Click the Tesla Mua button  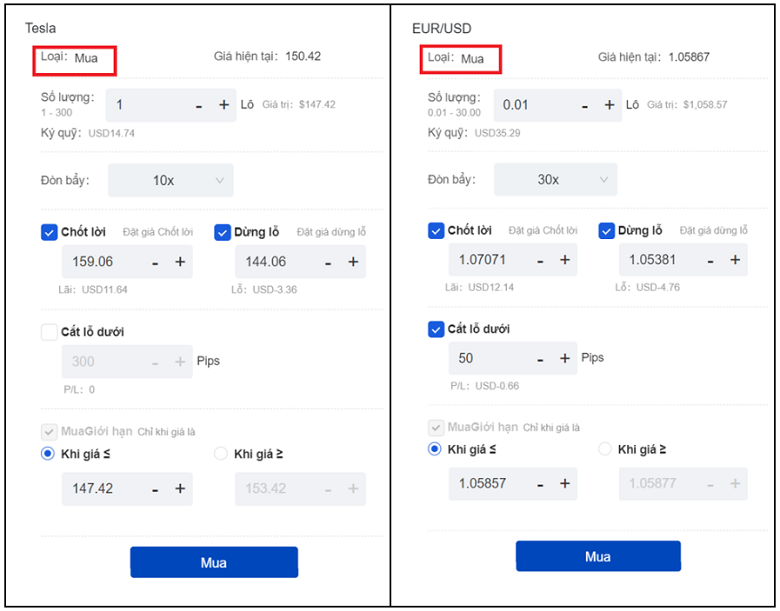coord(214,562)
